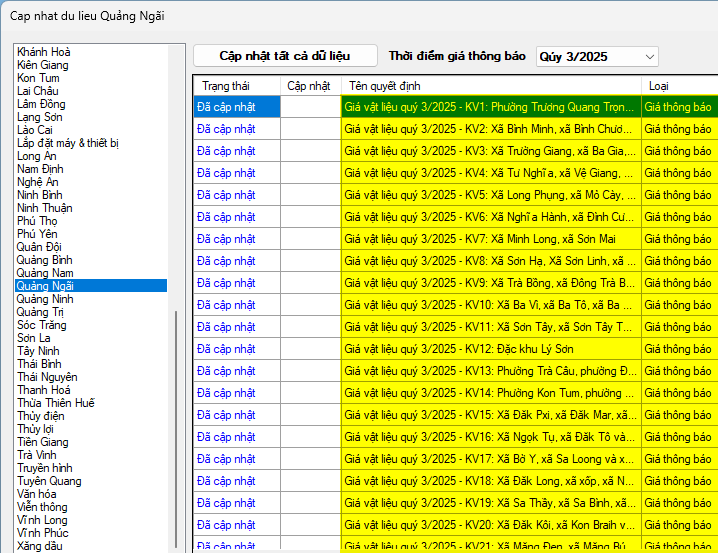Viewport: 718px width, 553px height.
Task: Tick the Cập nhật cell for KV7 row
Action: pos(310,239)
